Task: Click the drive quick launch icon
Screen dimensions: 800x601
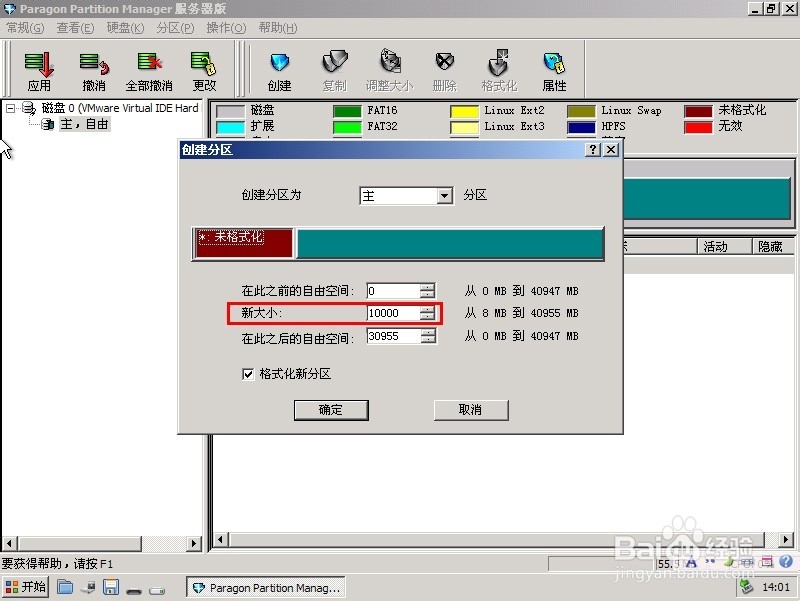Action: tap(157, 590)
